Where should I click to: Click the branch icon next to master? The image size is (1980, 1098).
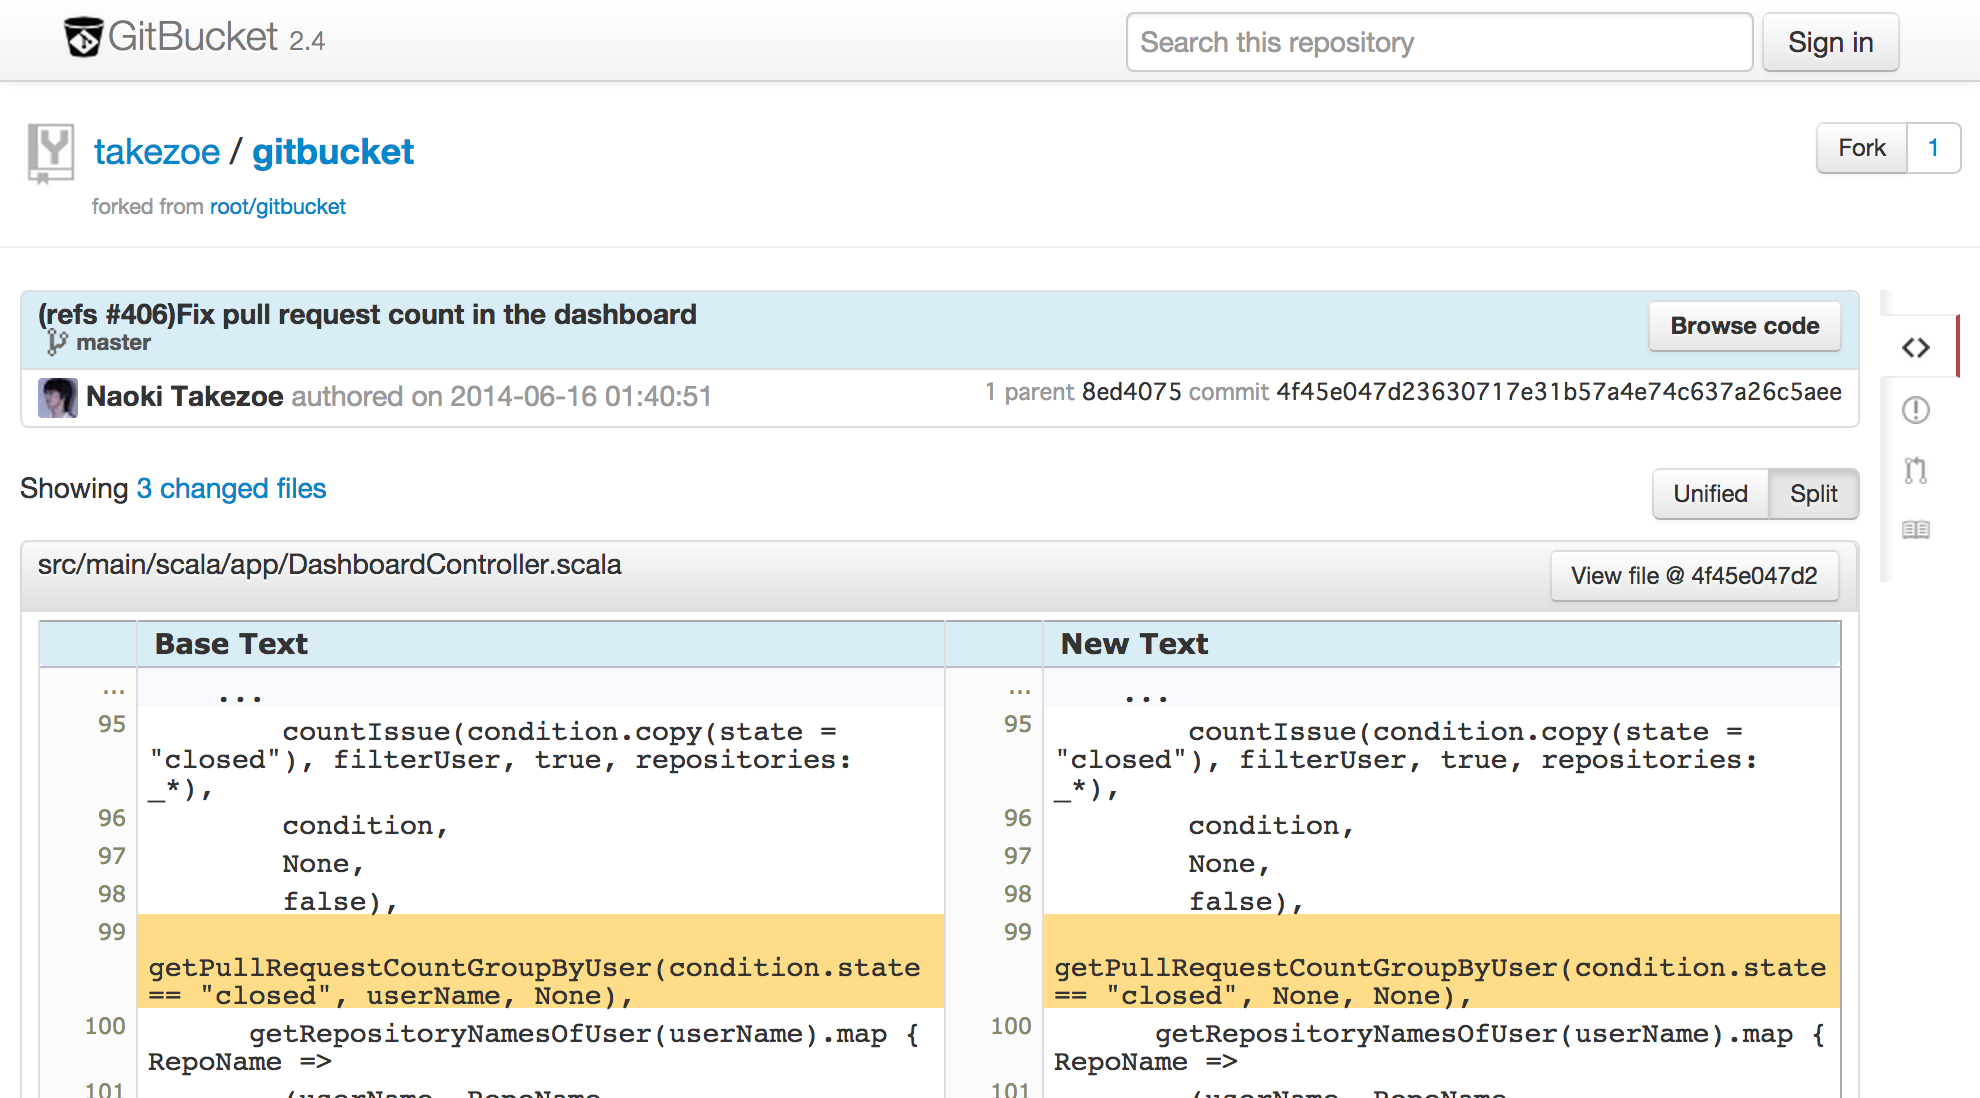coord(57,342)
